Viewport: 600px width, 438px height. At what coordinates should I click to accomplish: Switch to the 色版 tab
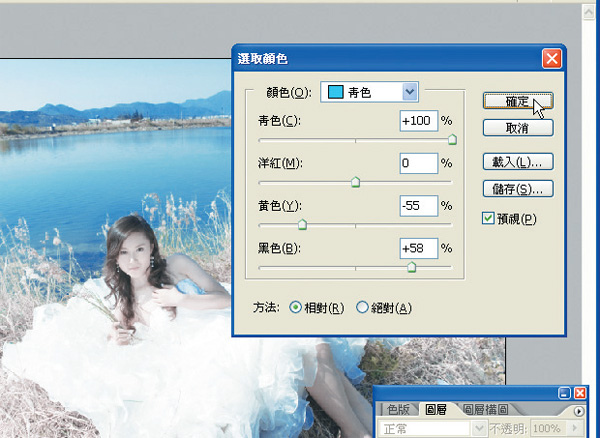(398, 410)
